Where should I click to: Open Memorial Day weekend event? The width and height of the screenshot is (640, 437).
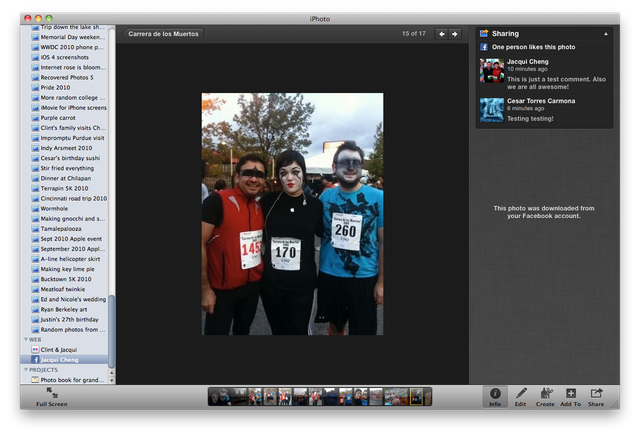pyautogui.click(x=64, y=37)
